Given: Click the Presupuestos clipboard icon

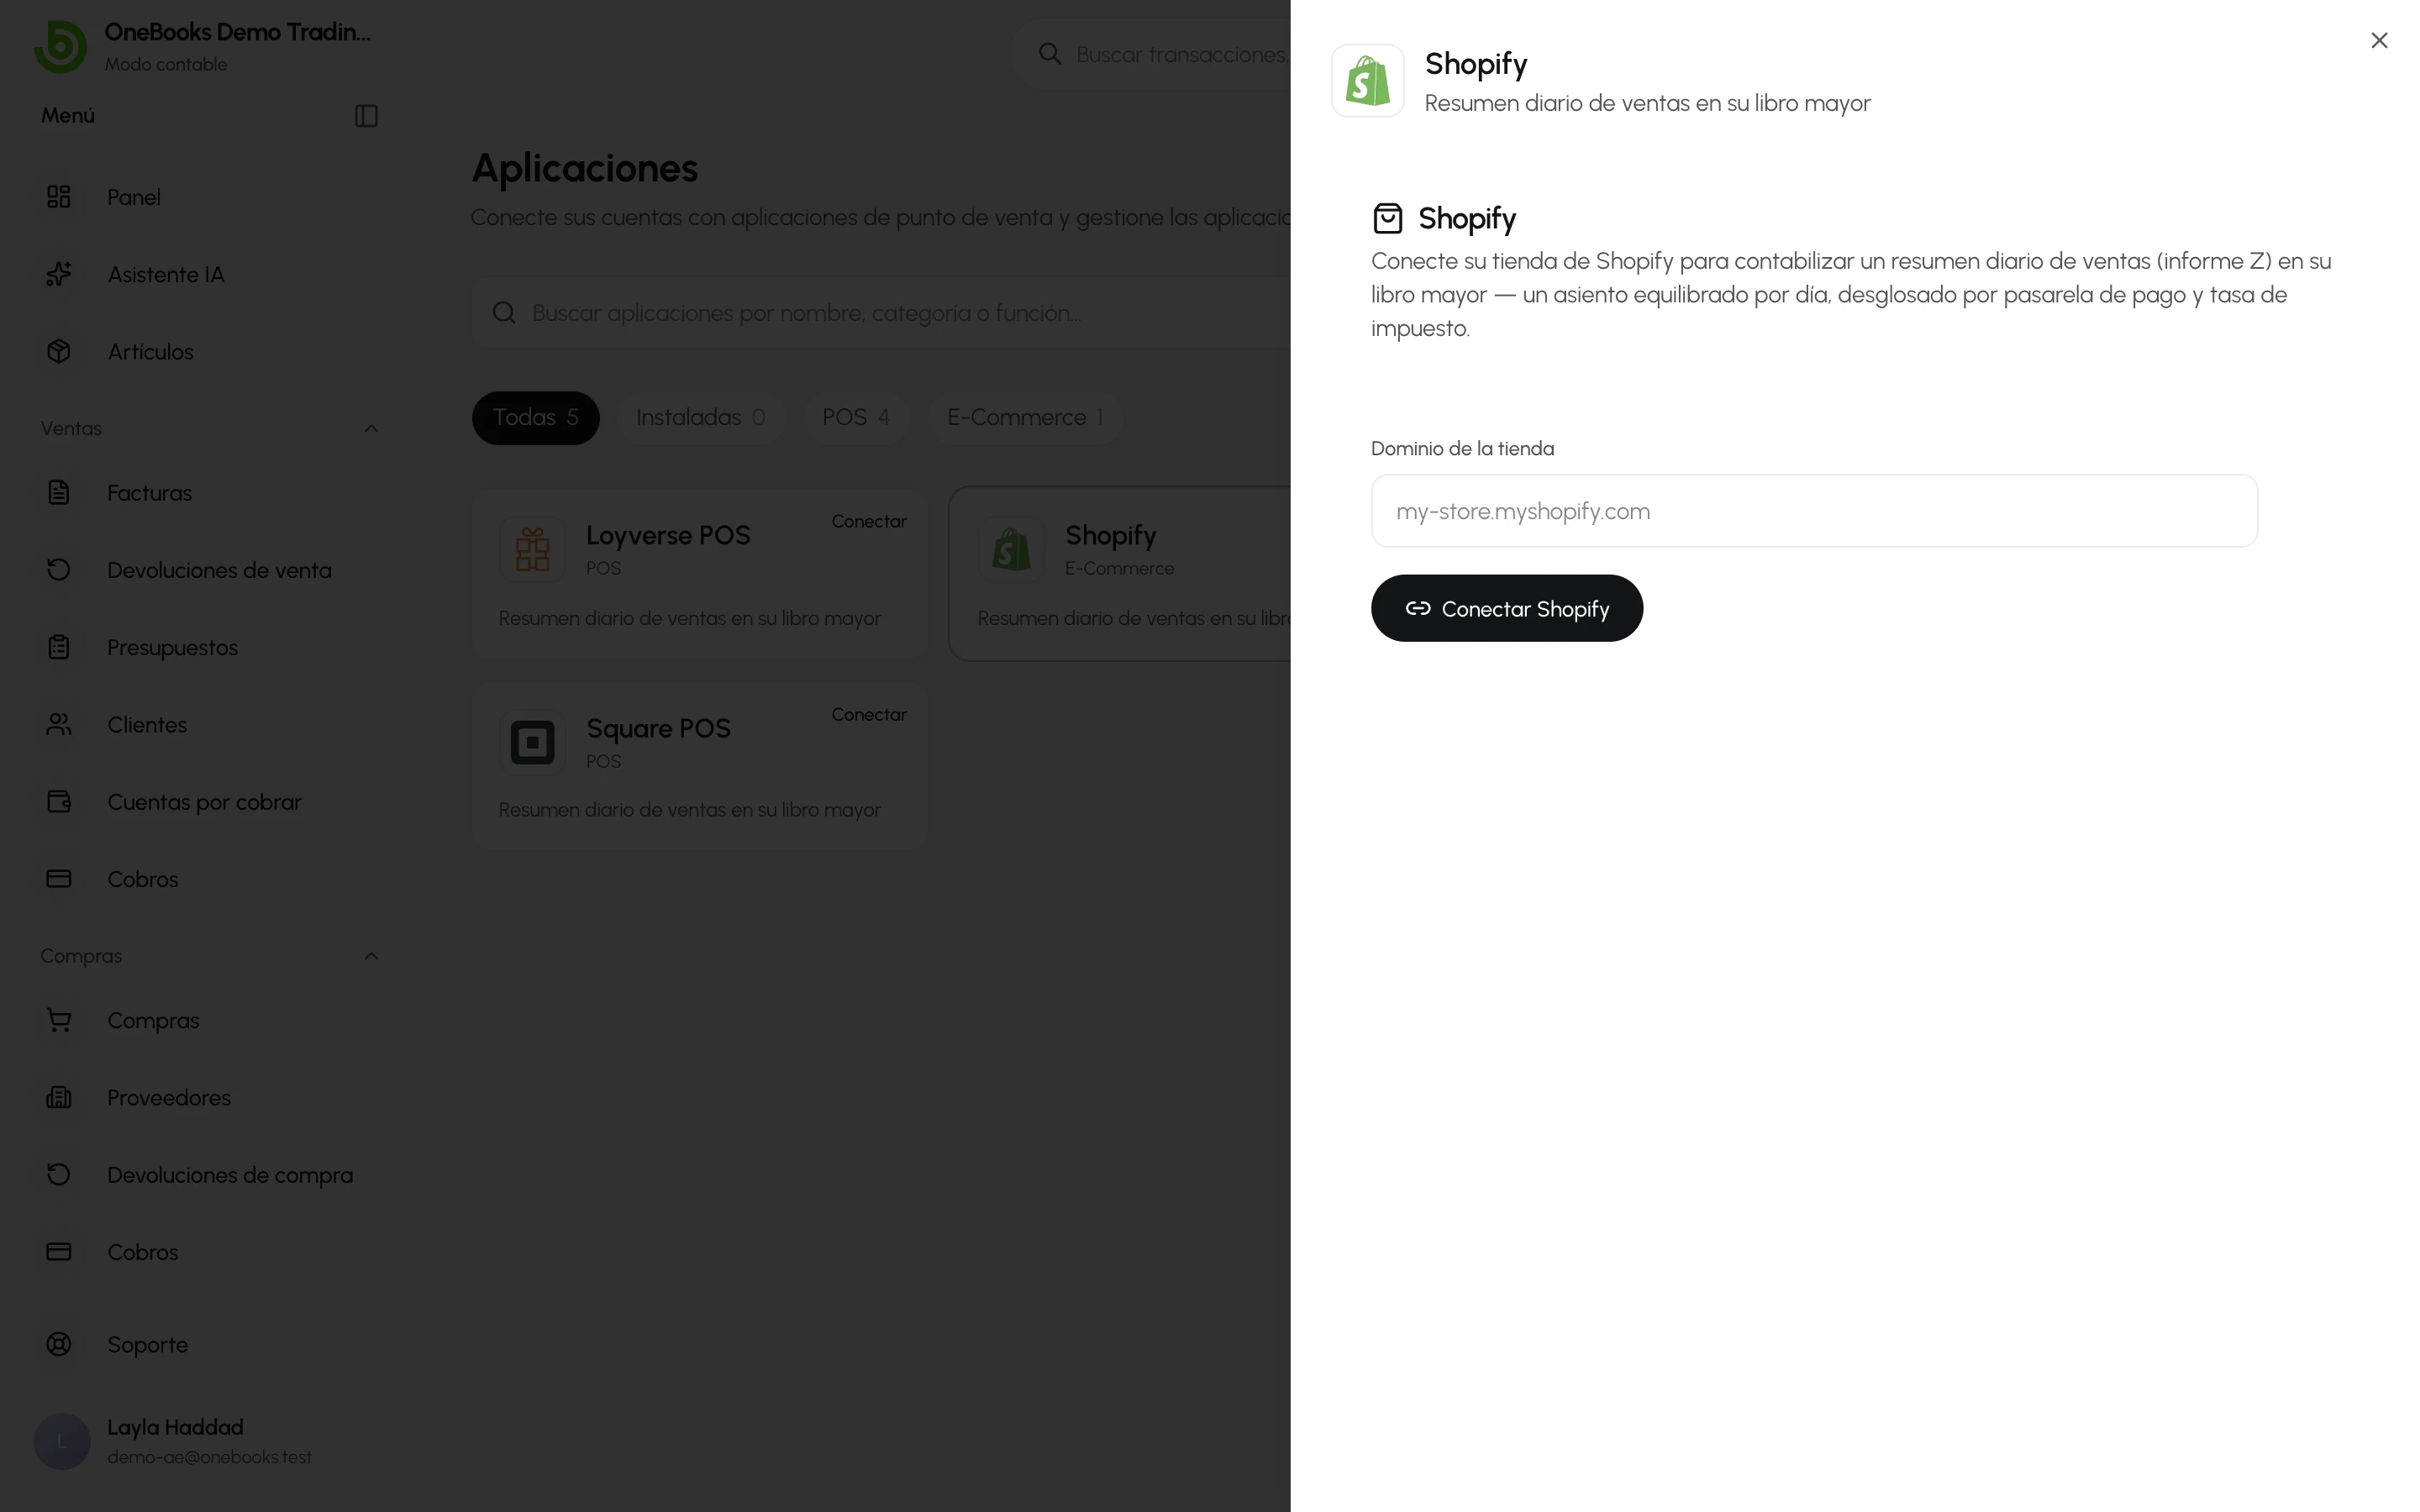Looking at the screenshot, I should pyautogui.click(x=59, y=647).
